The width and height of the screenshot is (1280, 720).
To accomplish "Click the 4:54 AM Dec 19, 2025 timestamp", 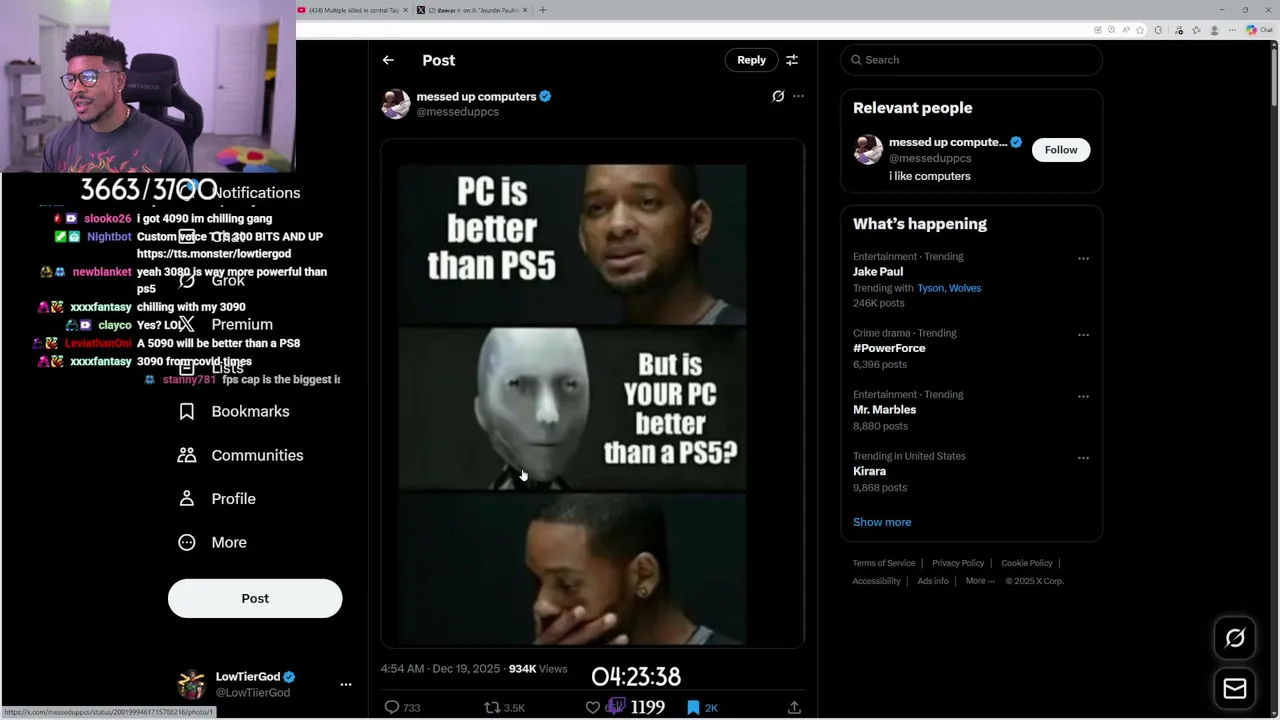I will point(441,669).
